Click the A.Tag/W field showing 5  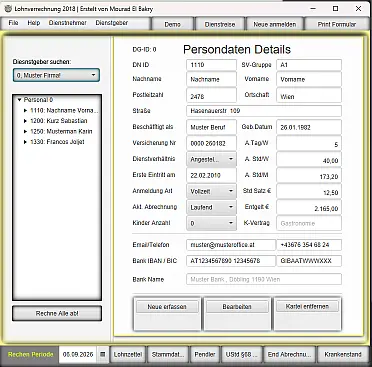pyautogui.click(x=309, y=143)
